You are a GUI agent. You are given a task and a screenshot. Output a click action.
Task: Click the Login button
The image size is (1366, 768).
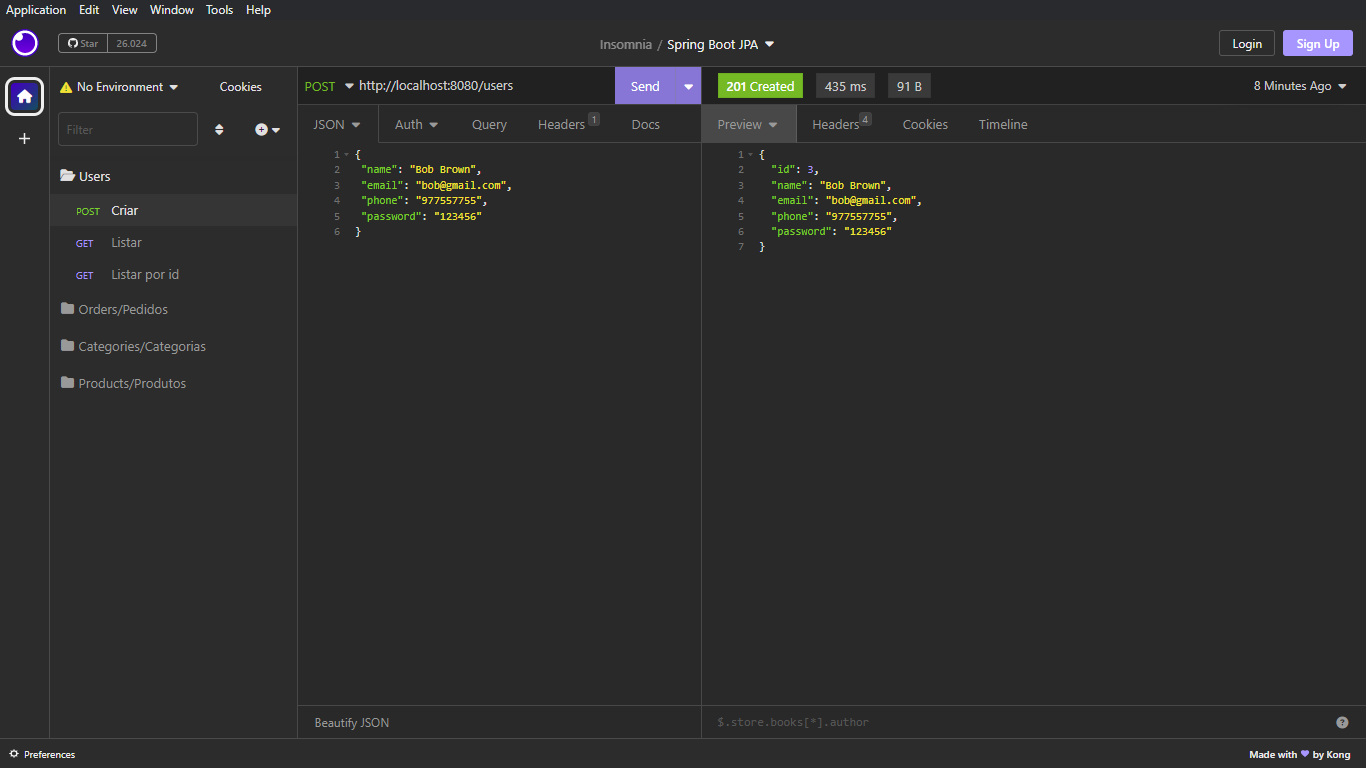click(1247, 43)
